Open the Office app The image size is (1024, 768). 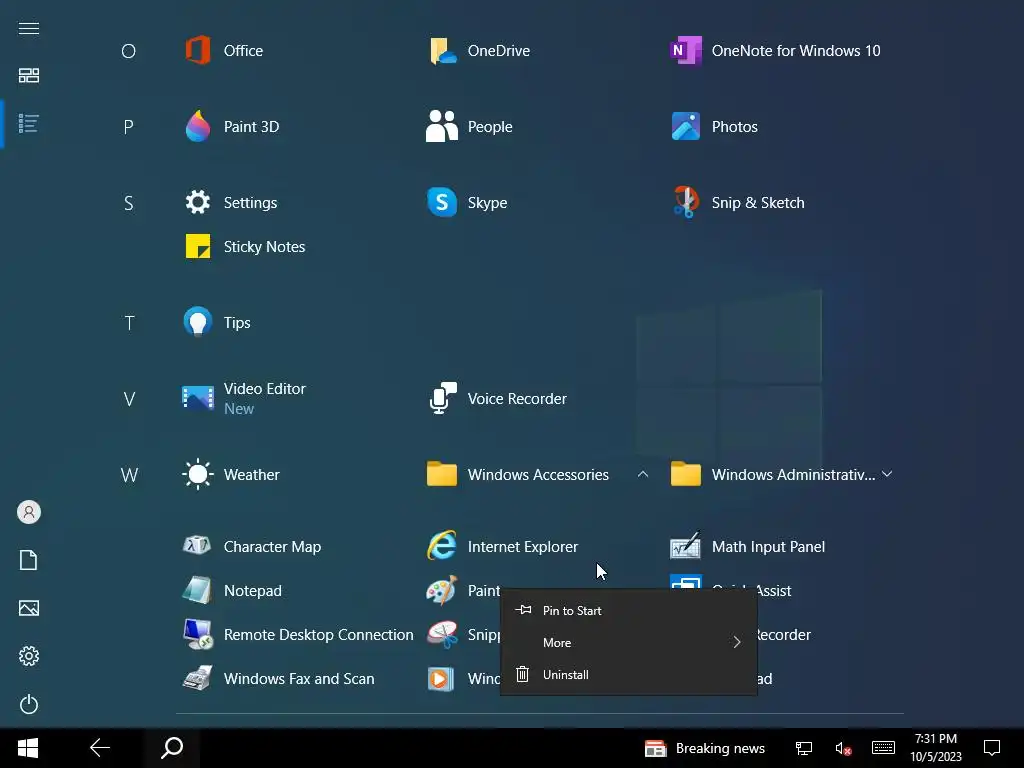225,51
